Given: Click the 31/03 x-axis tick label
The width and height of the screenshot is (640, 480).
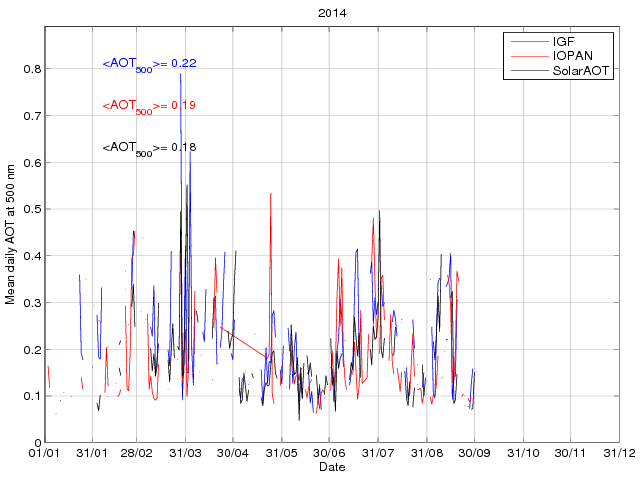Looking at the screenshot, I should [x=186, y=454].
